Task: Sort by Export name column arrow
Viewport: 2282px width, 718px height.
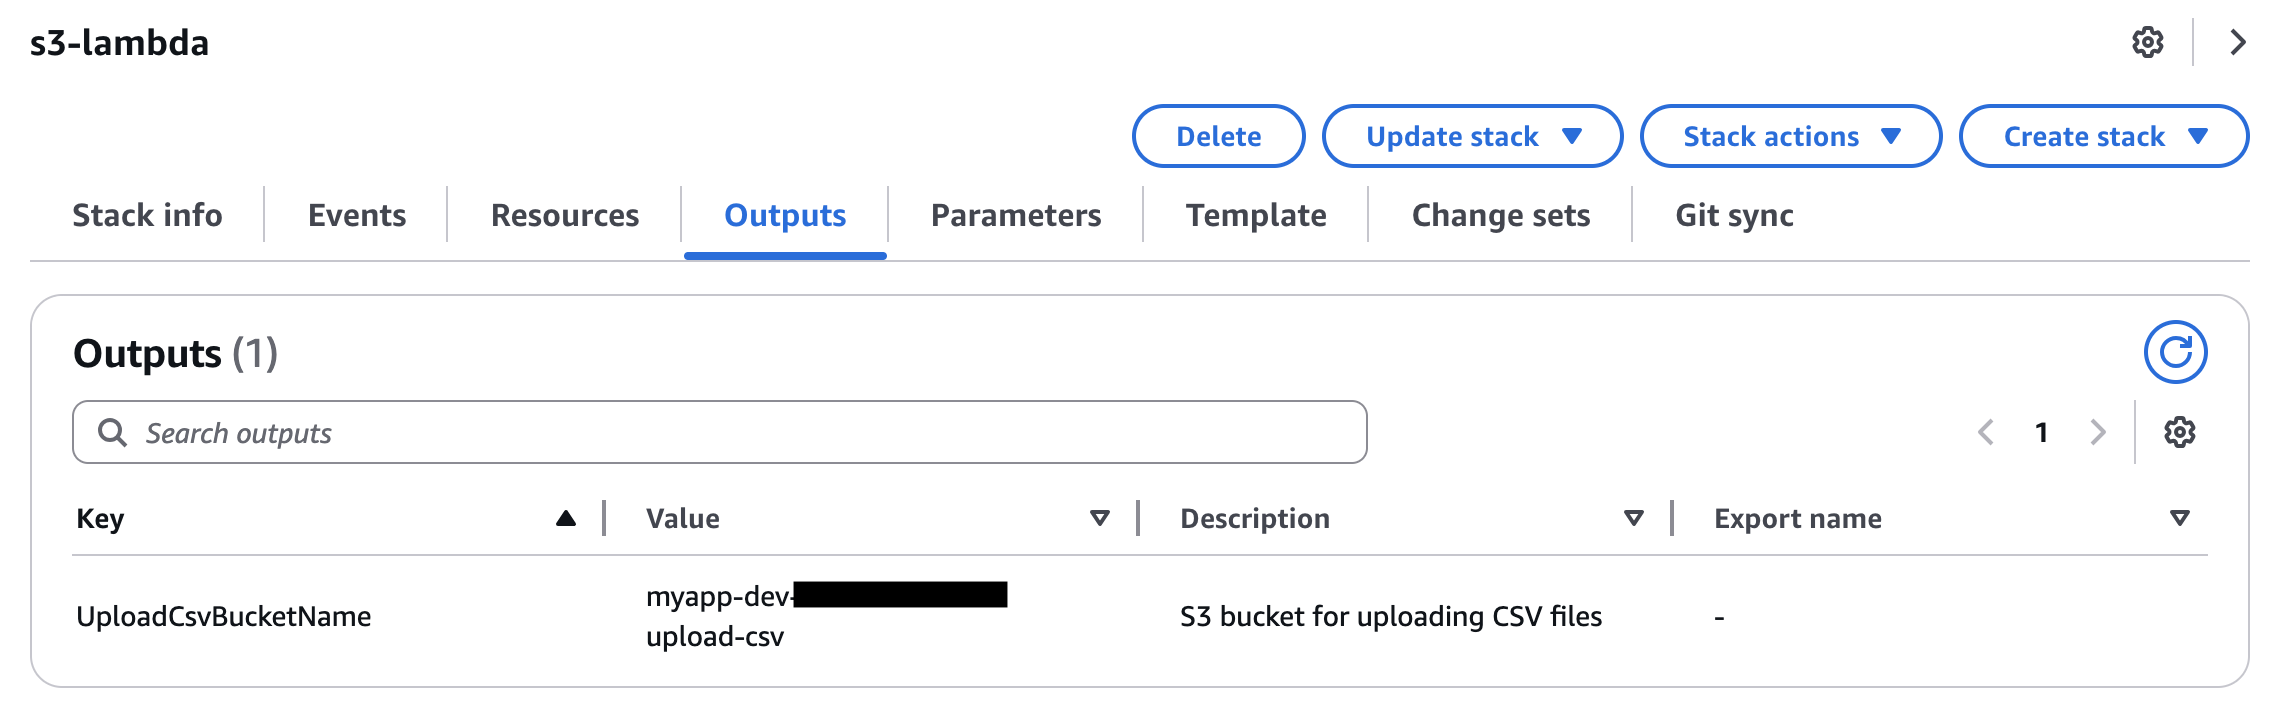Action: (x=2180, y=518)
